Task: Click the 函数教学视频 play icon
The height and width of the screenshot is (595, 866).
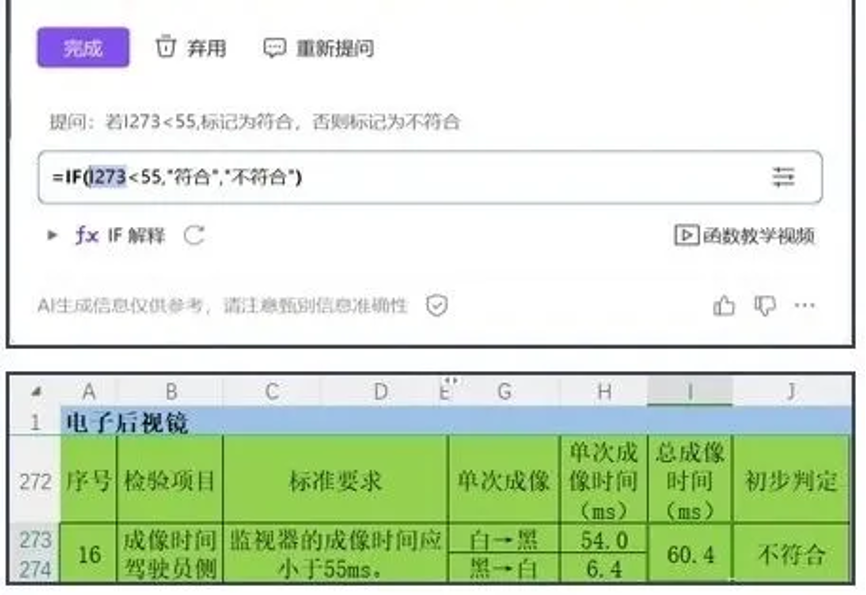Action: (687, 235)
